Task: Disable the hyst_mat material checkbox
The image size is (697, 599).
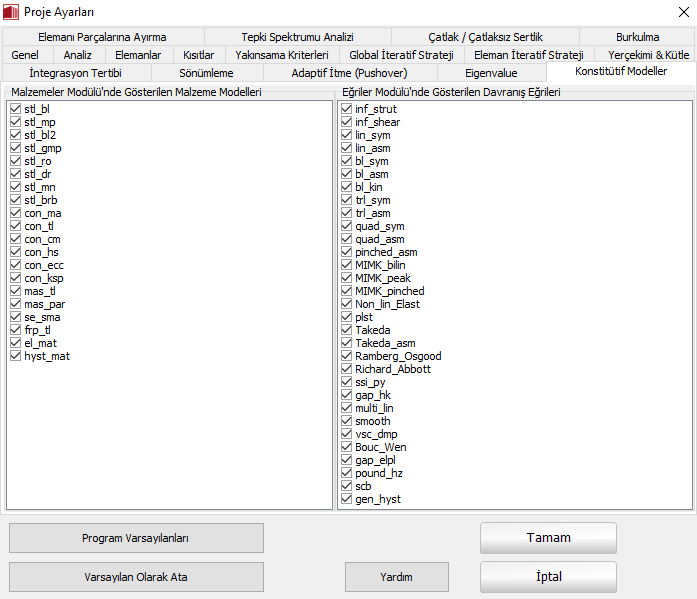Action: [15, 356]
